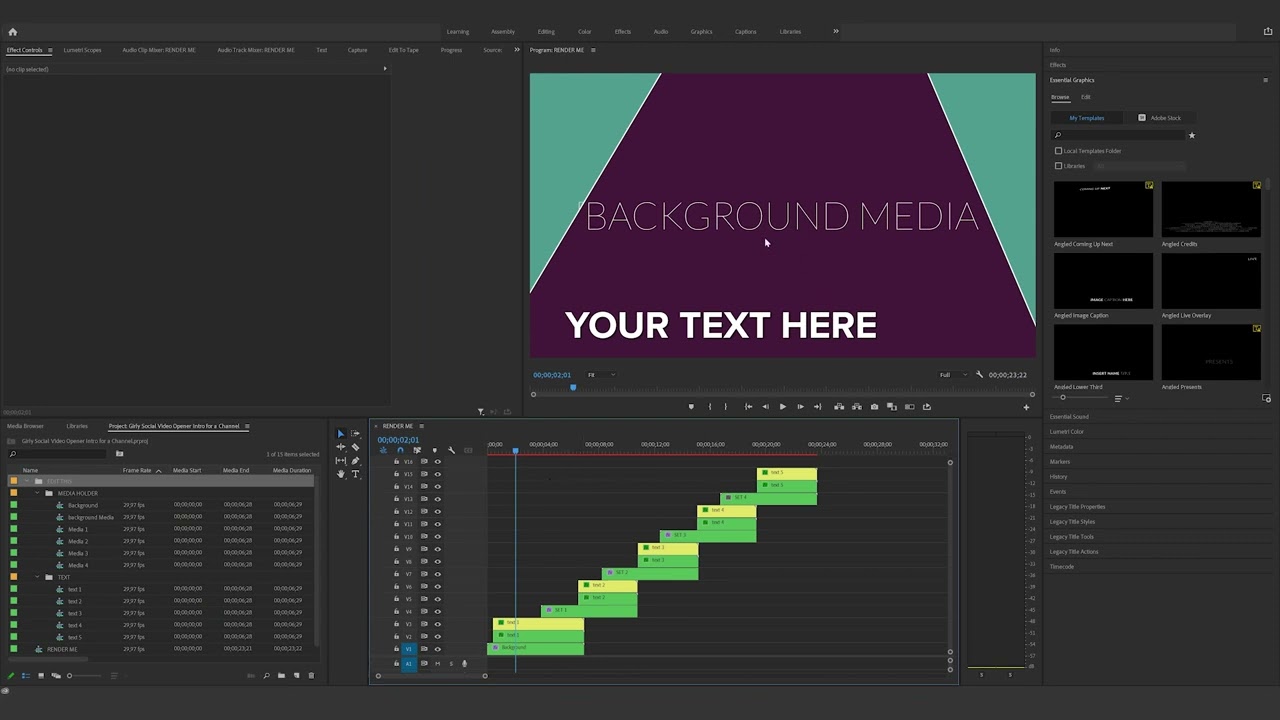Select the Track Select Forward tool
Image resolution: width=1280 pixels, height=720 pixels.
[355, 434]
